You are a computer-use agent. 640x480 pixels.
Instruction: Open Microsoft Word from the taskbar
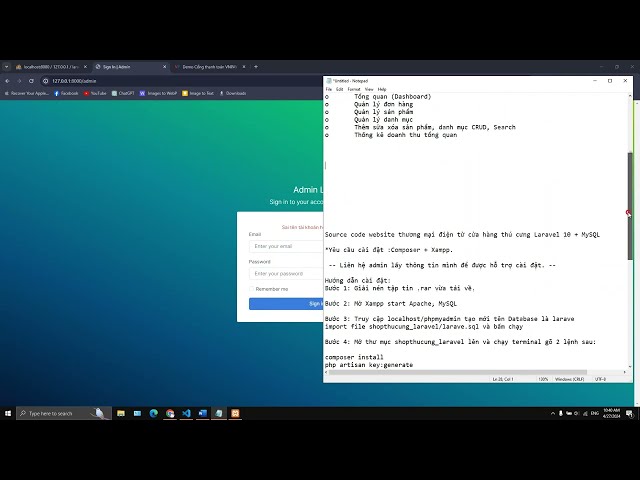[x=202, y=413]
